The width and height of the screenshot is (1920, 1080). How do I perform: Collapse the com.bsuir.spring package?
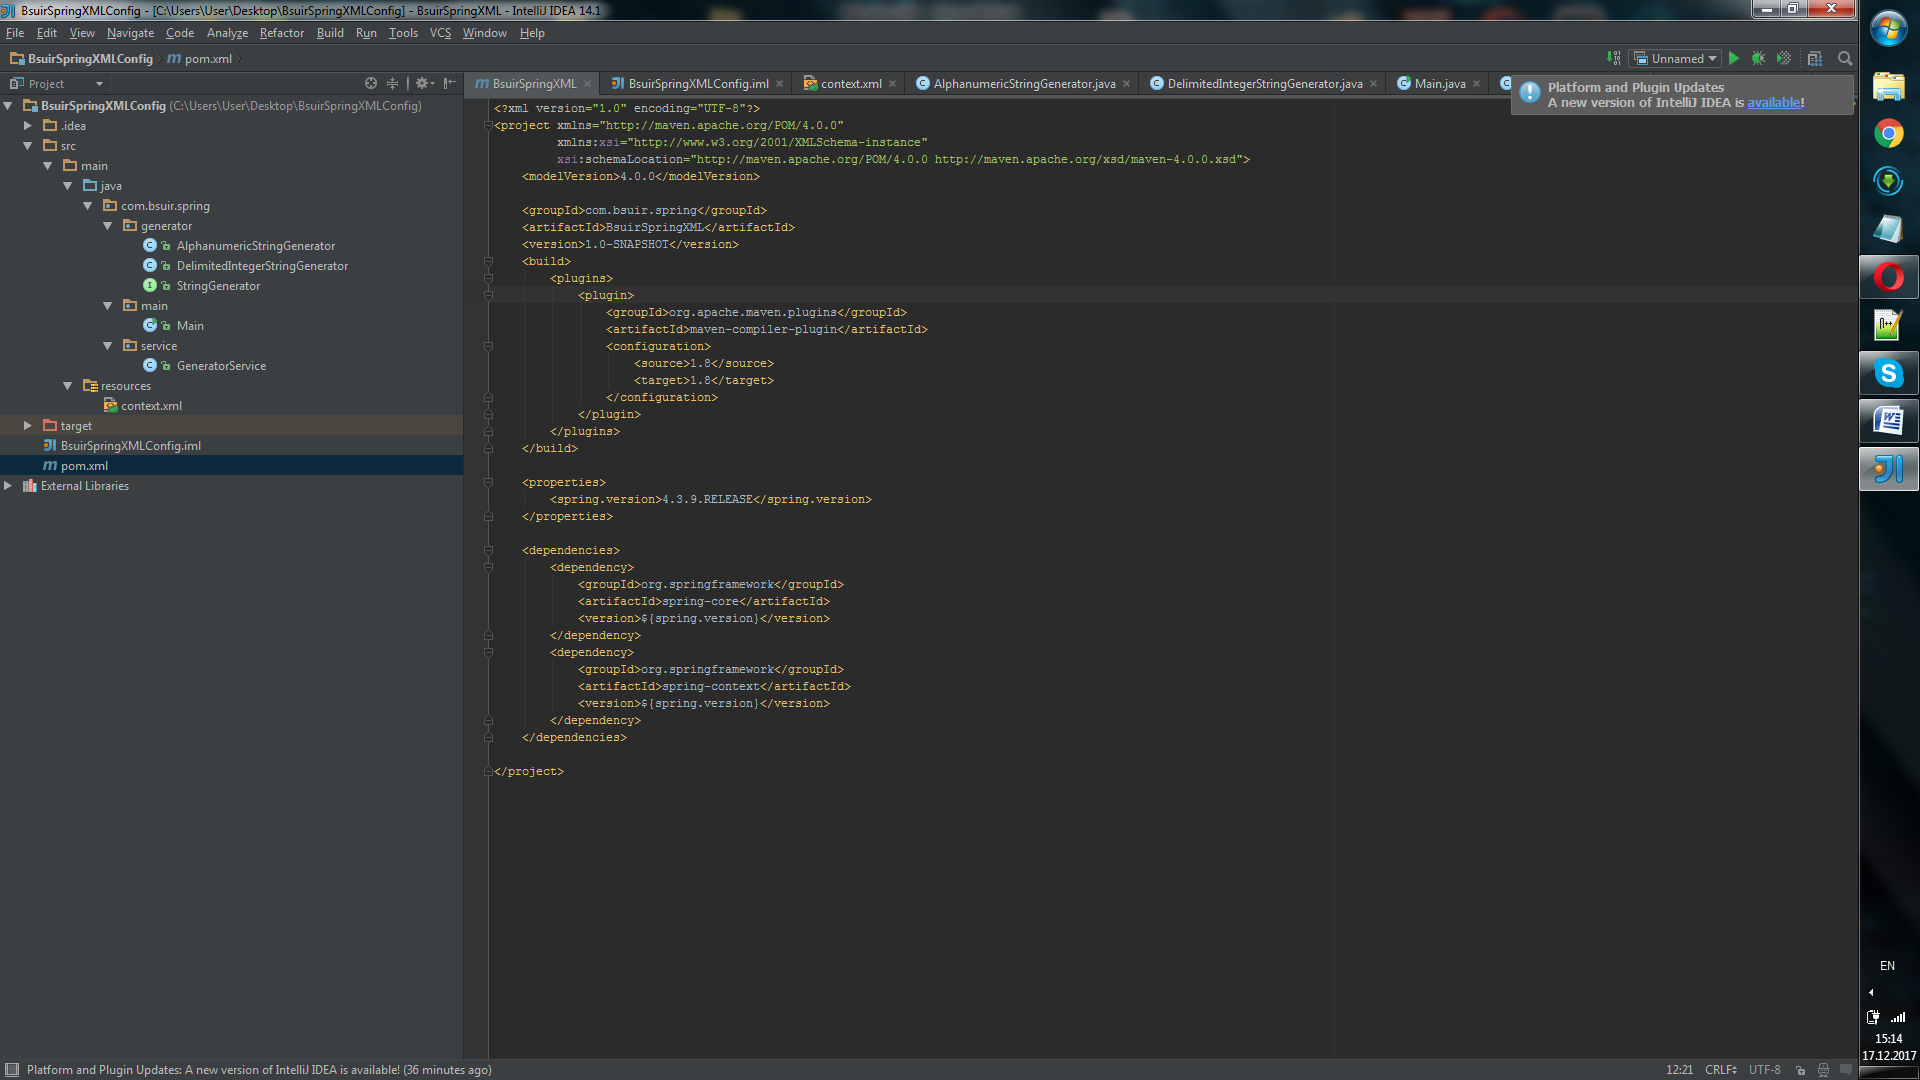(x=88, y=206)
